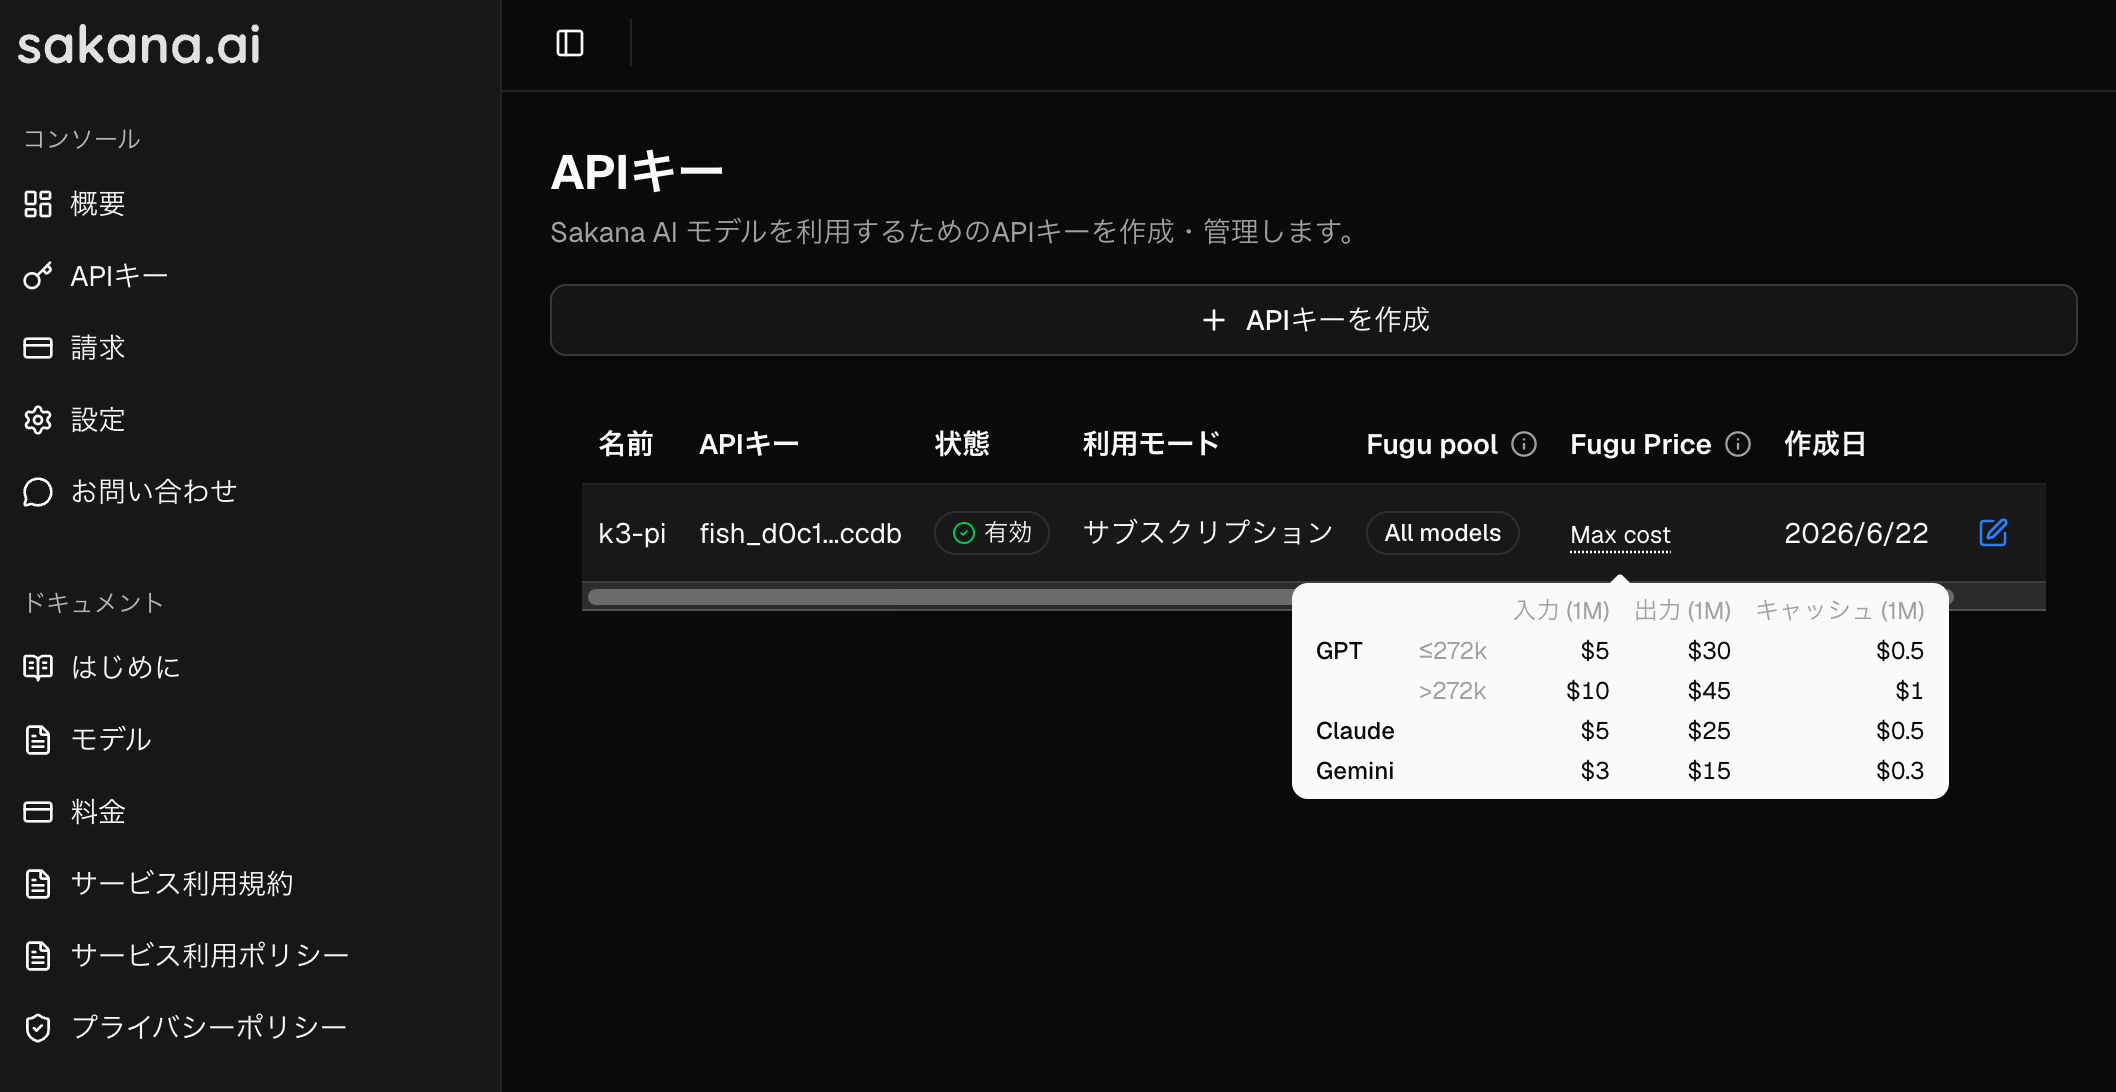Viewport: 2116px width, 1092px height.
Task: Click サブスクリプション in the usage mode column
Action: (1208, 533)
